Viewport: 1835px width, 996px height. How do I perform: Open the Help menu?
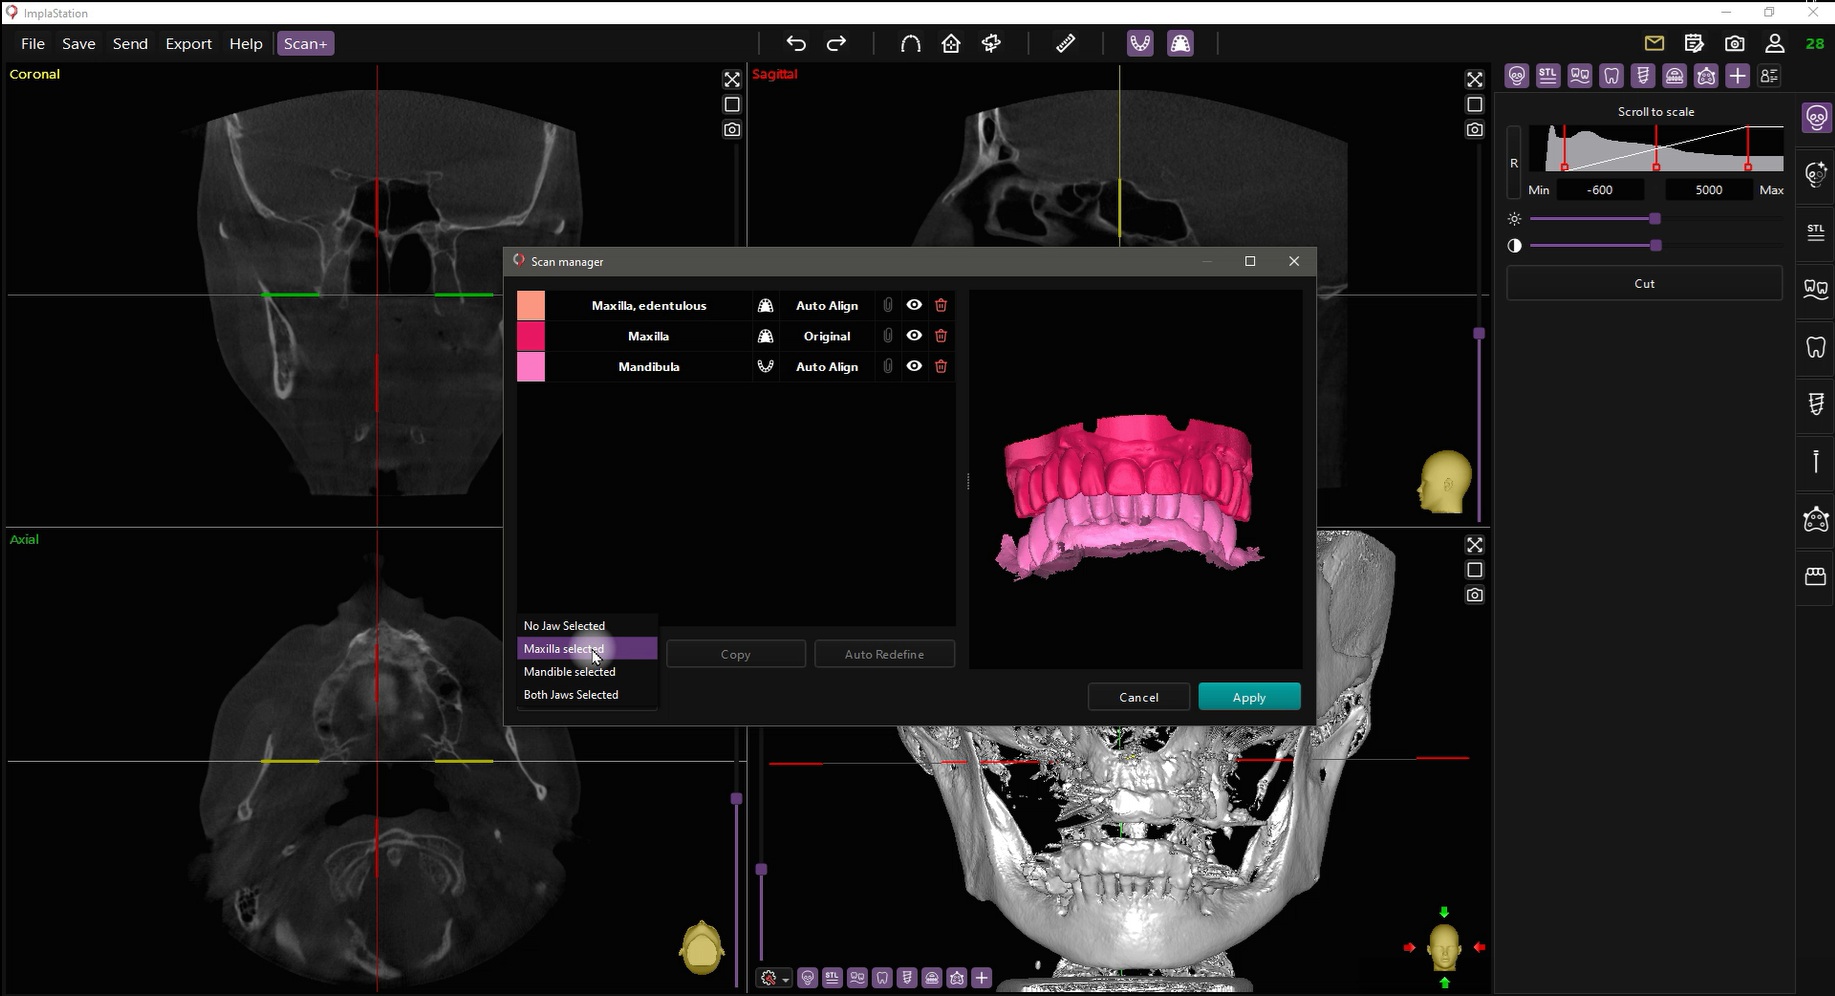[246, 44]
